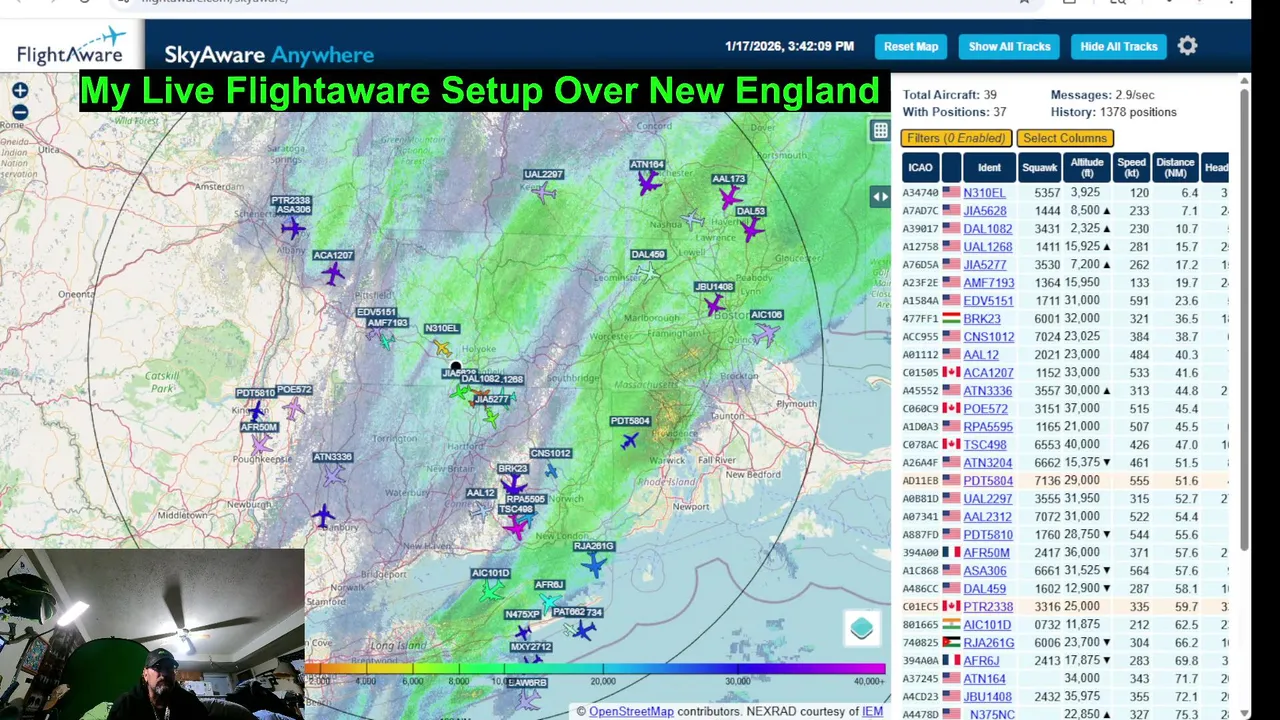Open the OpenStreetMap attribution link

click(631, 711)
